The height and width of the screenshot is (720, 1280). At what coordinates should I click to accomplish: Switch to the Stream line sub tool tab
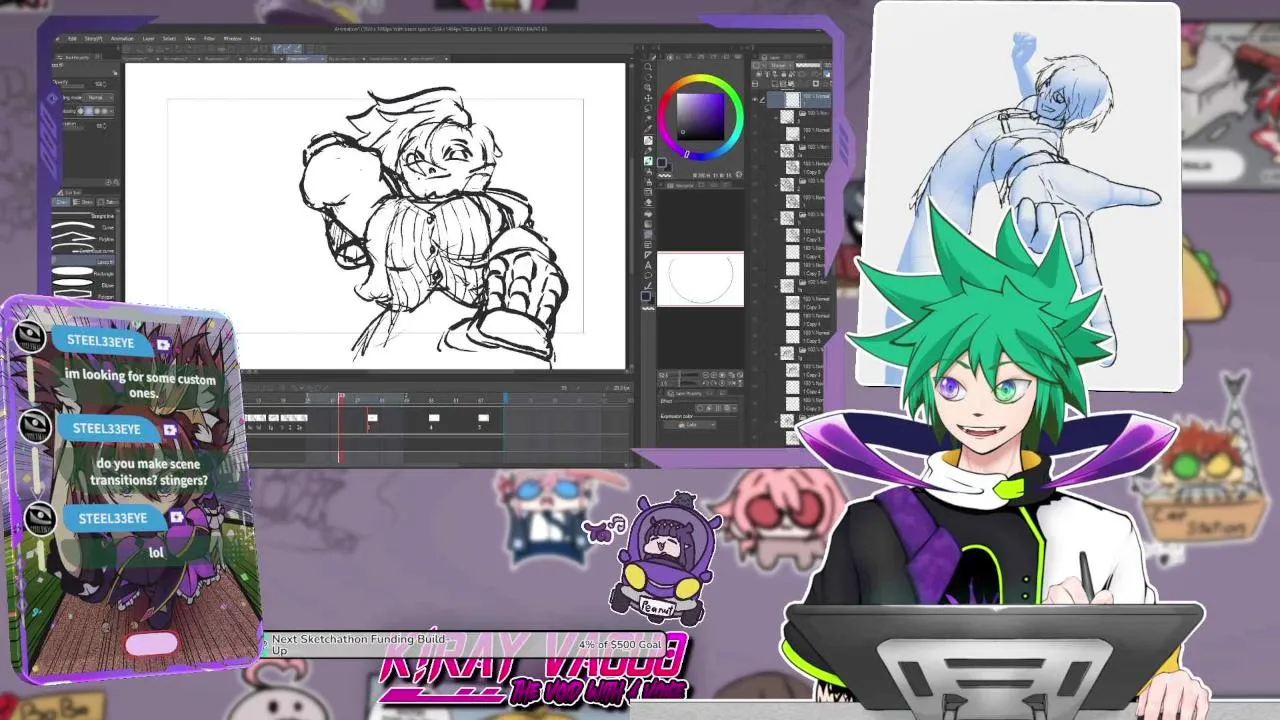tap(83, 202)
